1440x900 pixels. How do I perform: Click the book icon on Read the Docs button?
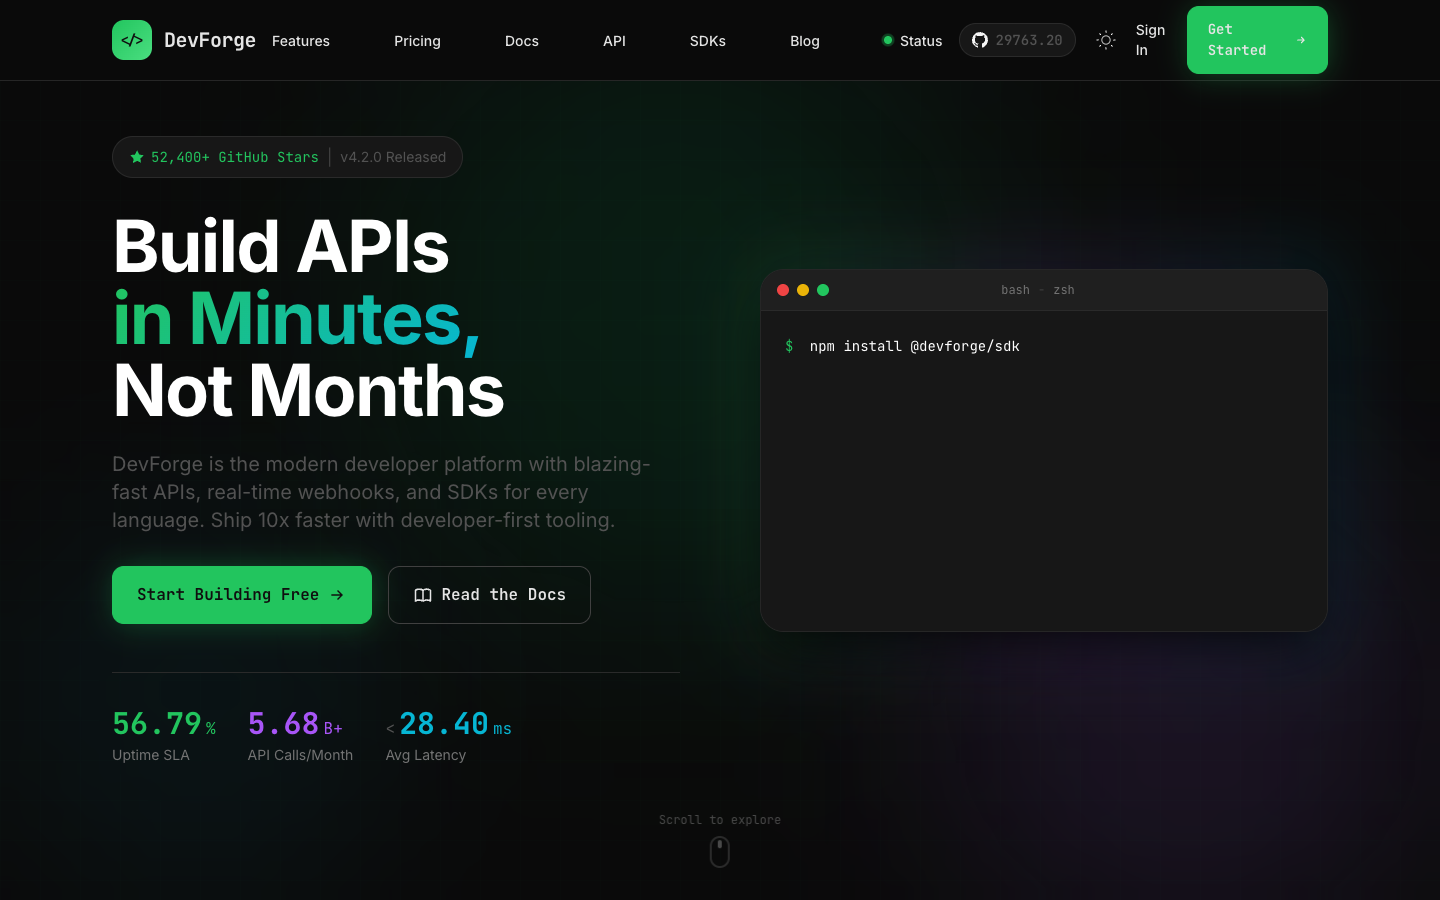423,595
